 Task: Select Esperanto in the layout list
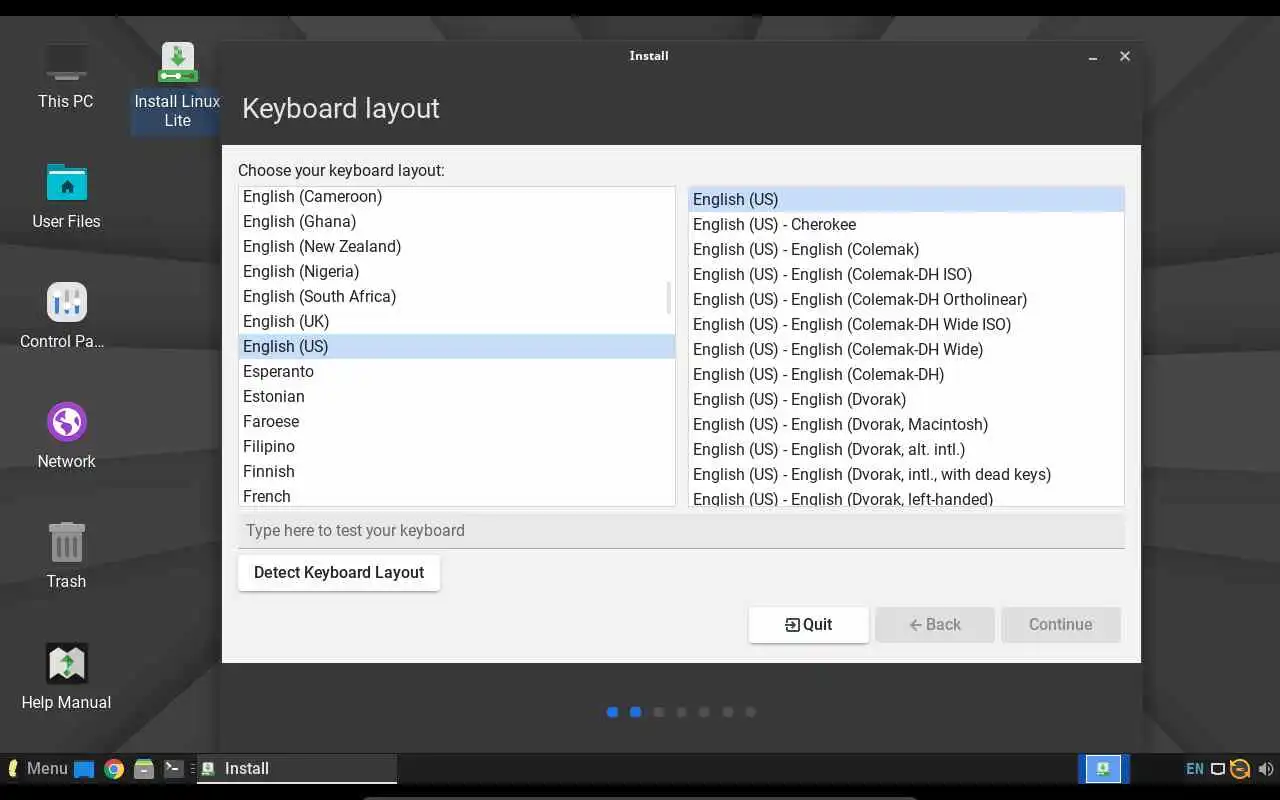[457, 371]
